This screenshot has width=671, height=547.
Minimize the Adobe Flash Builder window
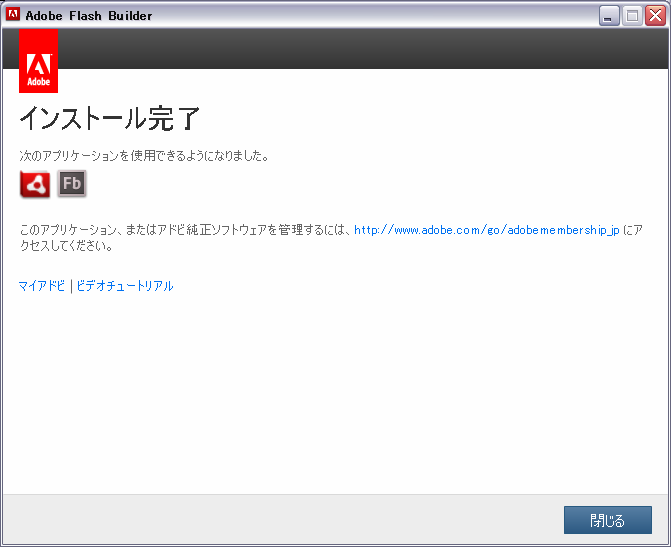tap(609, 16)
